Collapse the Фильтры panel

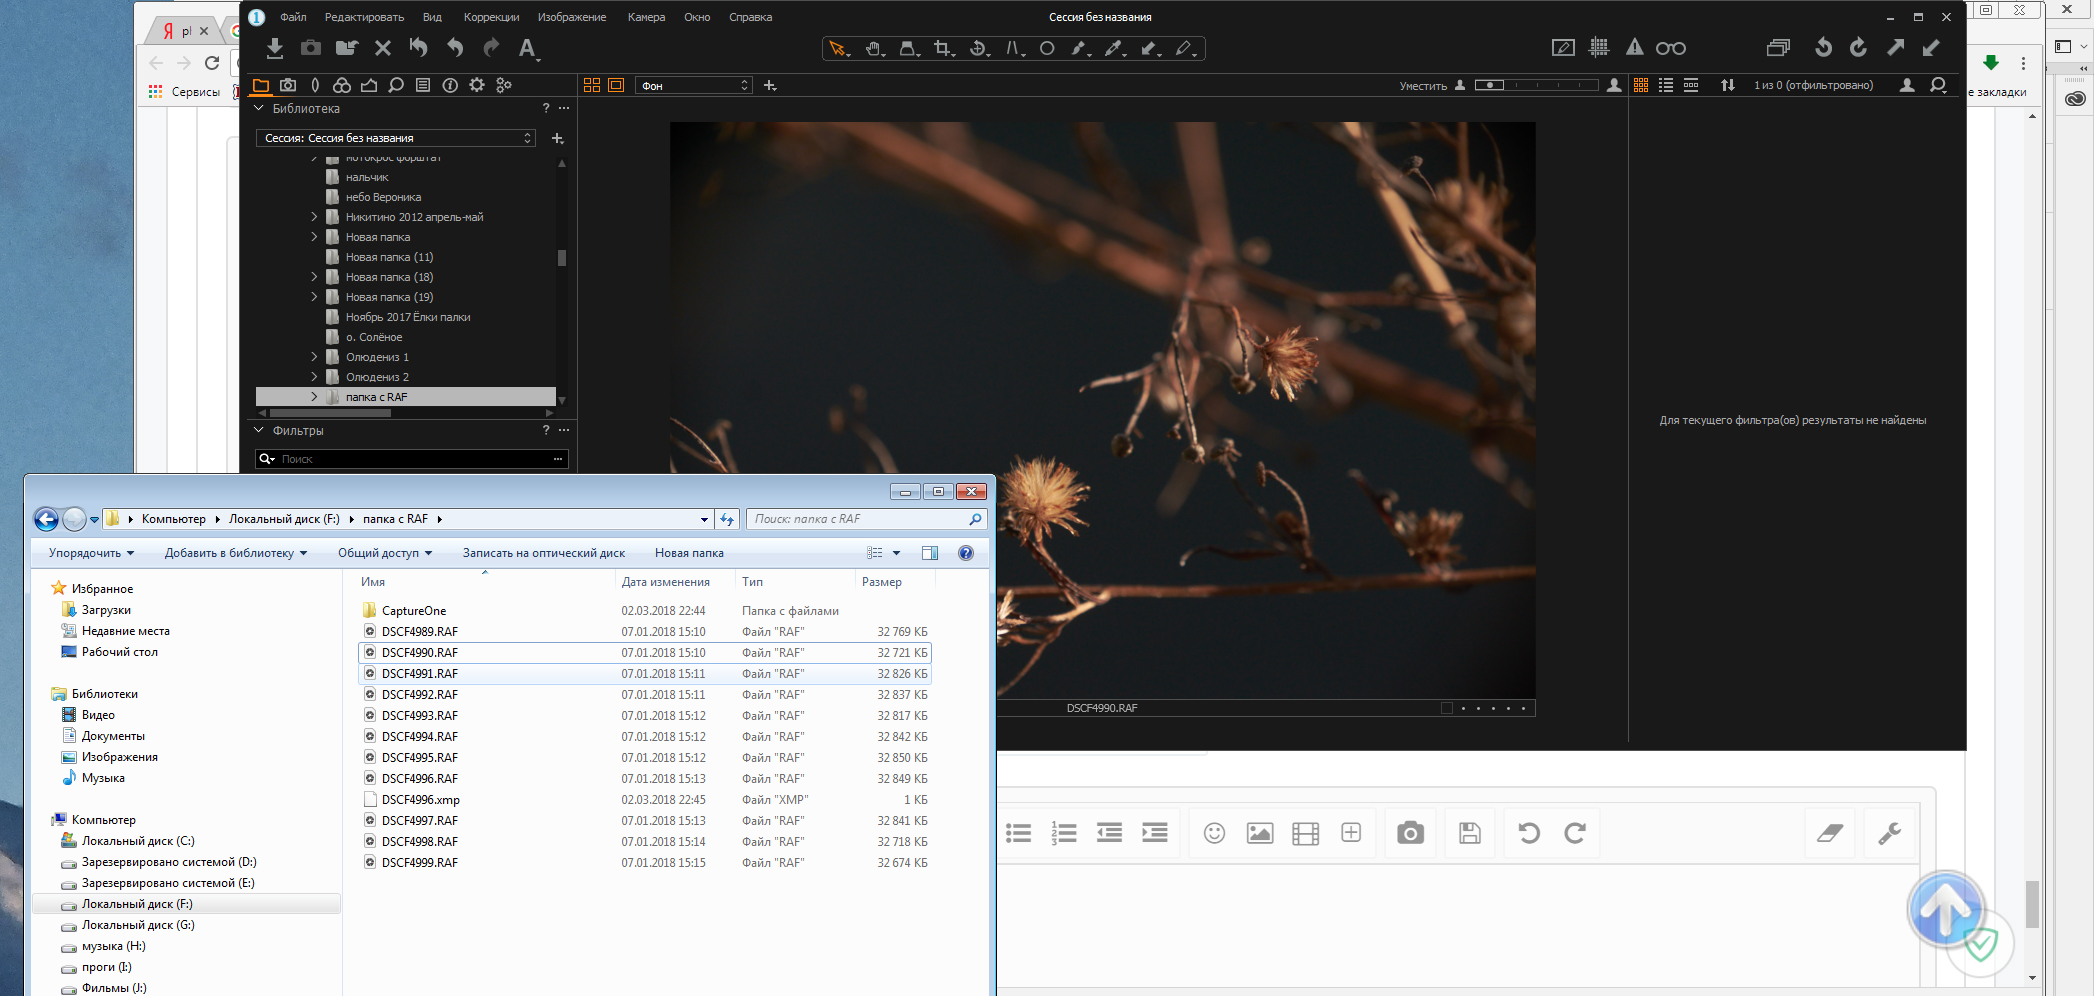click(x=260, y=430)
